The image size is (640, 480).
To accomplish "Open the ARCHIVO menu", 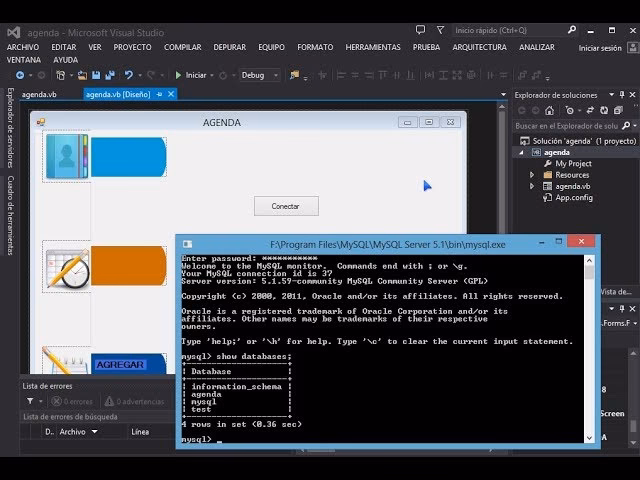I will [x=23, y=47].
